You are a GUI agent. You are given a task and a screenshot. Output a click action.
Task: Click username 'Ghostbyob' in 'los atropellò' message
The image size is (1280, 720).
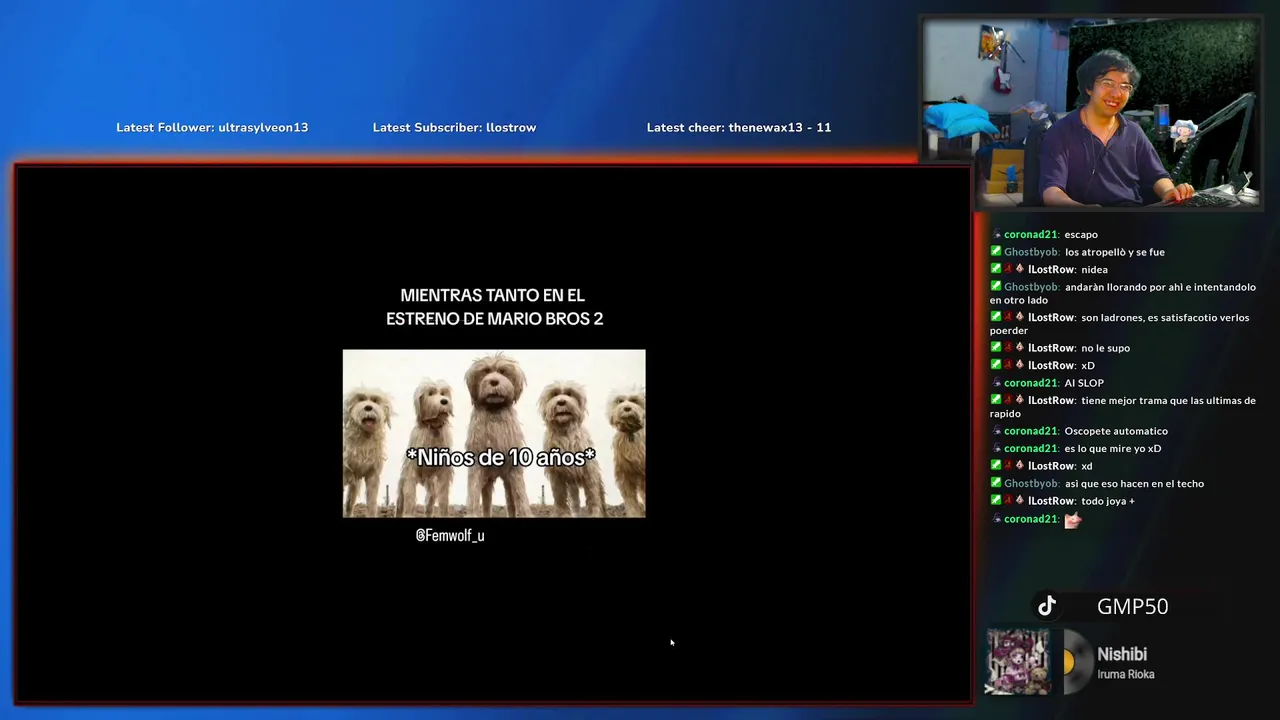pos(1032,252)
